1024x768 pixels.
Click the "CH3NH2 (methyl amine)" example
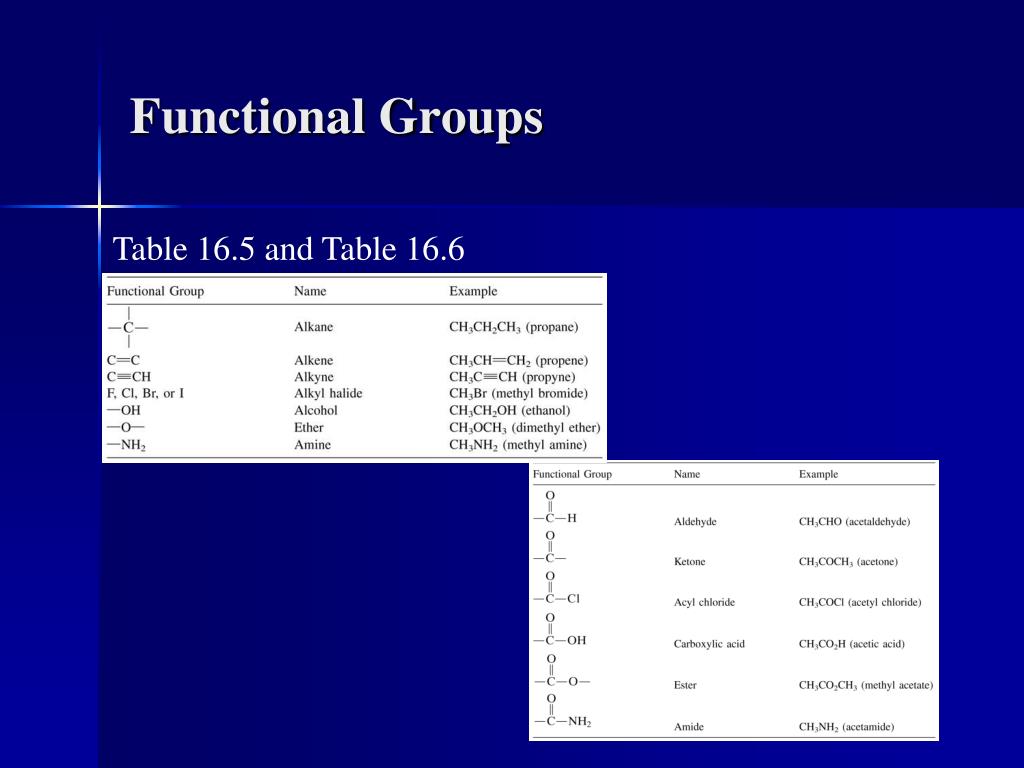[x=517, y=445]
